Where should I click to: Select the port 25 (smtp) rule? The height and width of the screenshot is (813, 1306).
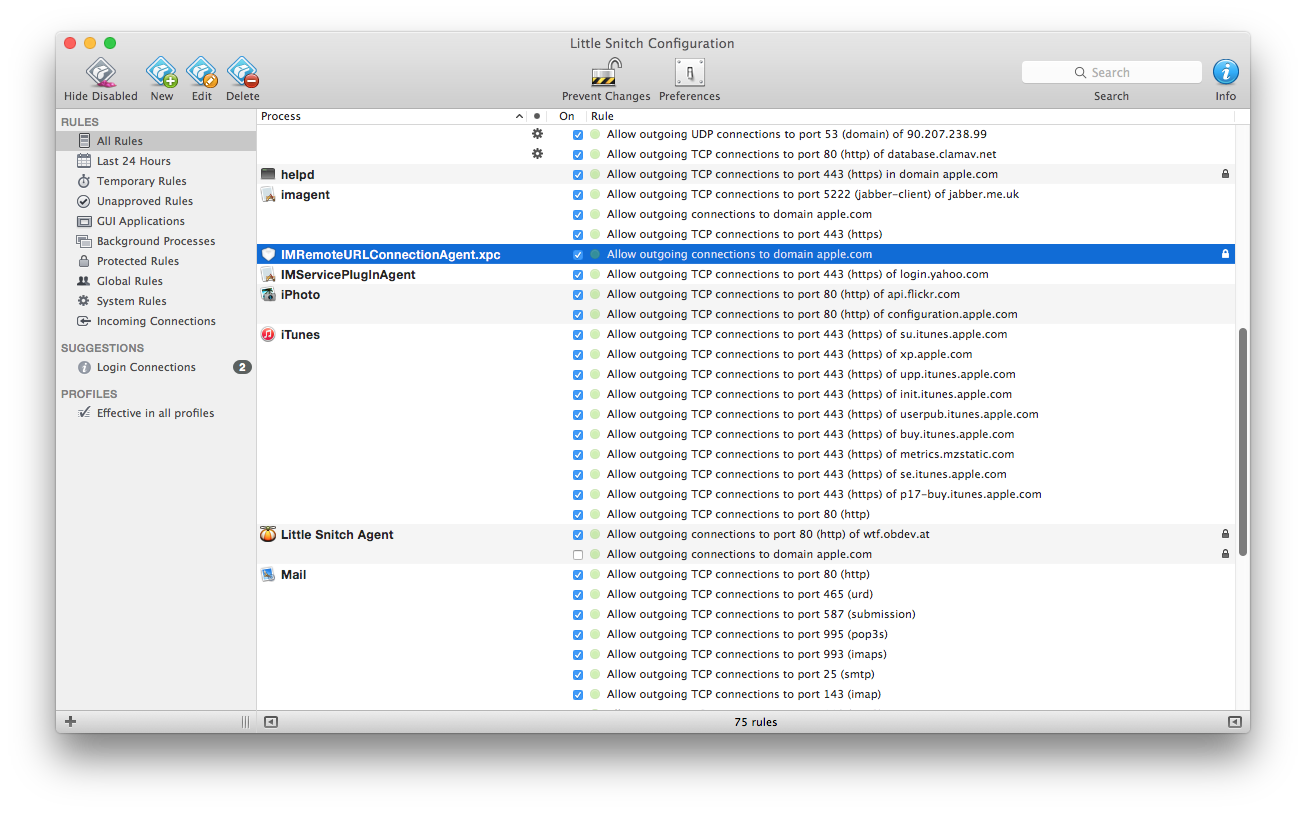coord(746,674)
